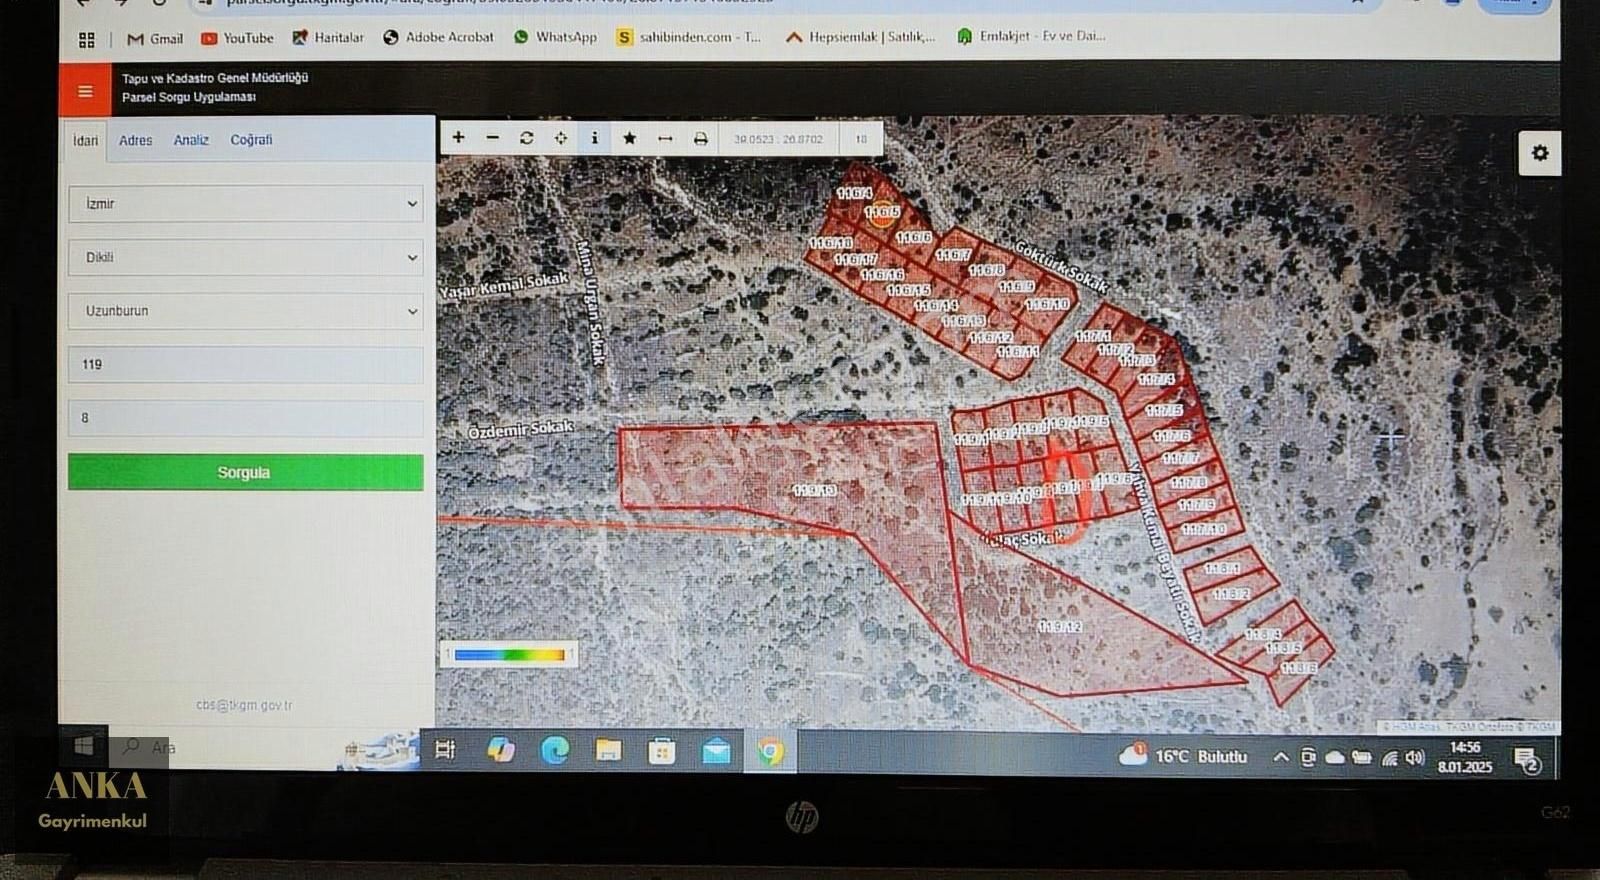Click the zoom out minus icon
Viewport: 1600px width, 880px height.
click(x=492, y=138)
